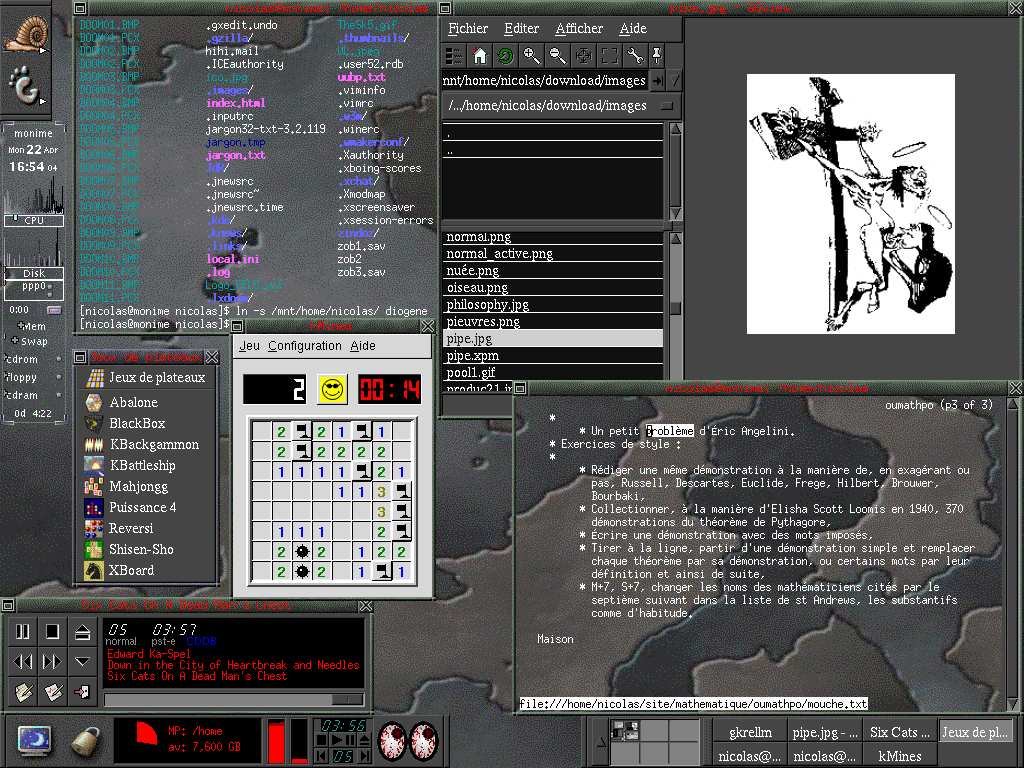The image size is (1024, 768).
Task: Toggle the pushpin float button in viewer toolbar
Action: 657,56
